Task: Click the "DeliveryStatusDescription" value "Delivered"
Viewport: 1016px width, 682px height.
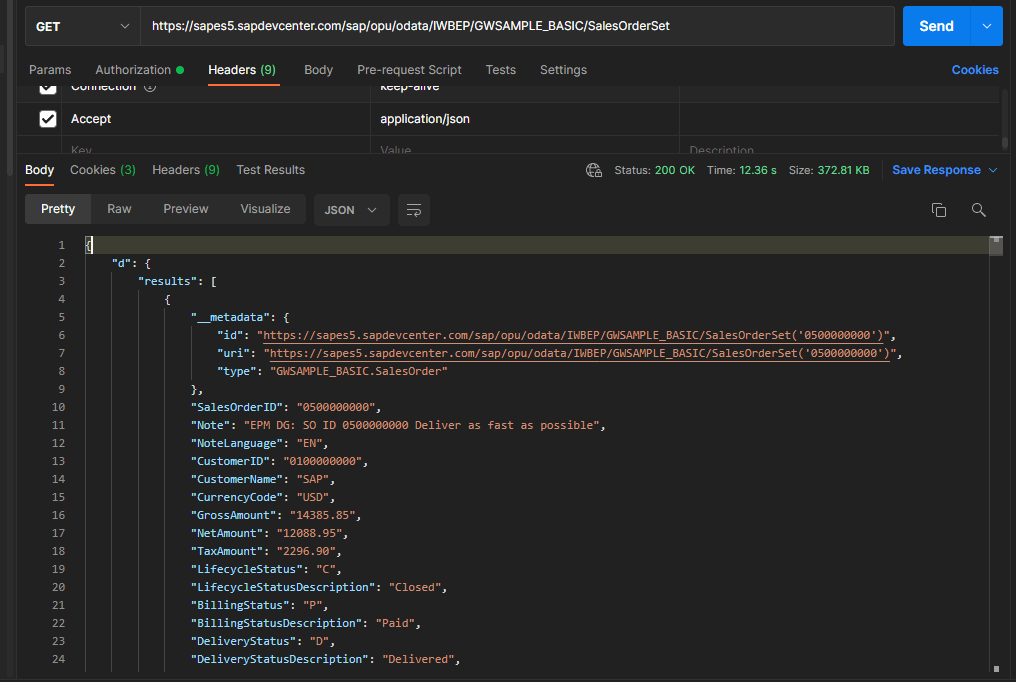Action: coord(418,659)
